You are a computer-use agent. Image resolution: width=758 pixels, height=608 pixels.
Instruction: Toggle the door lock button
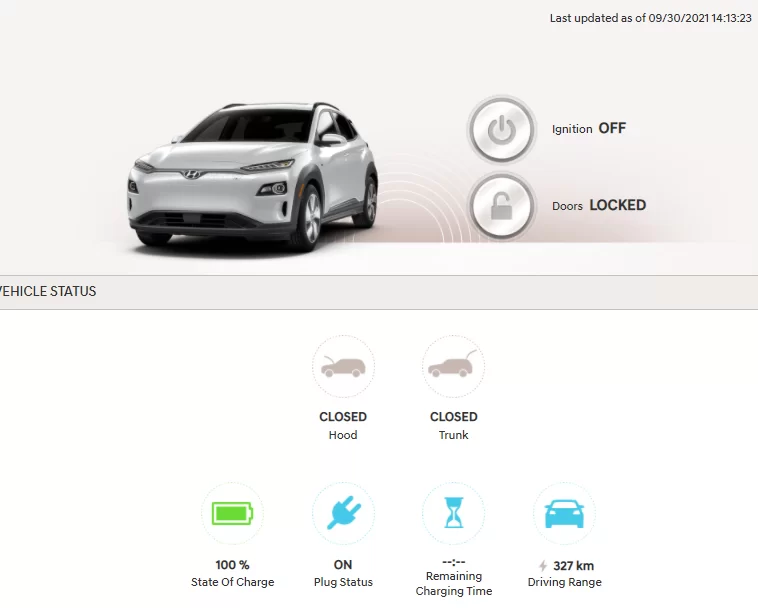click(502, 206)
